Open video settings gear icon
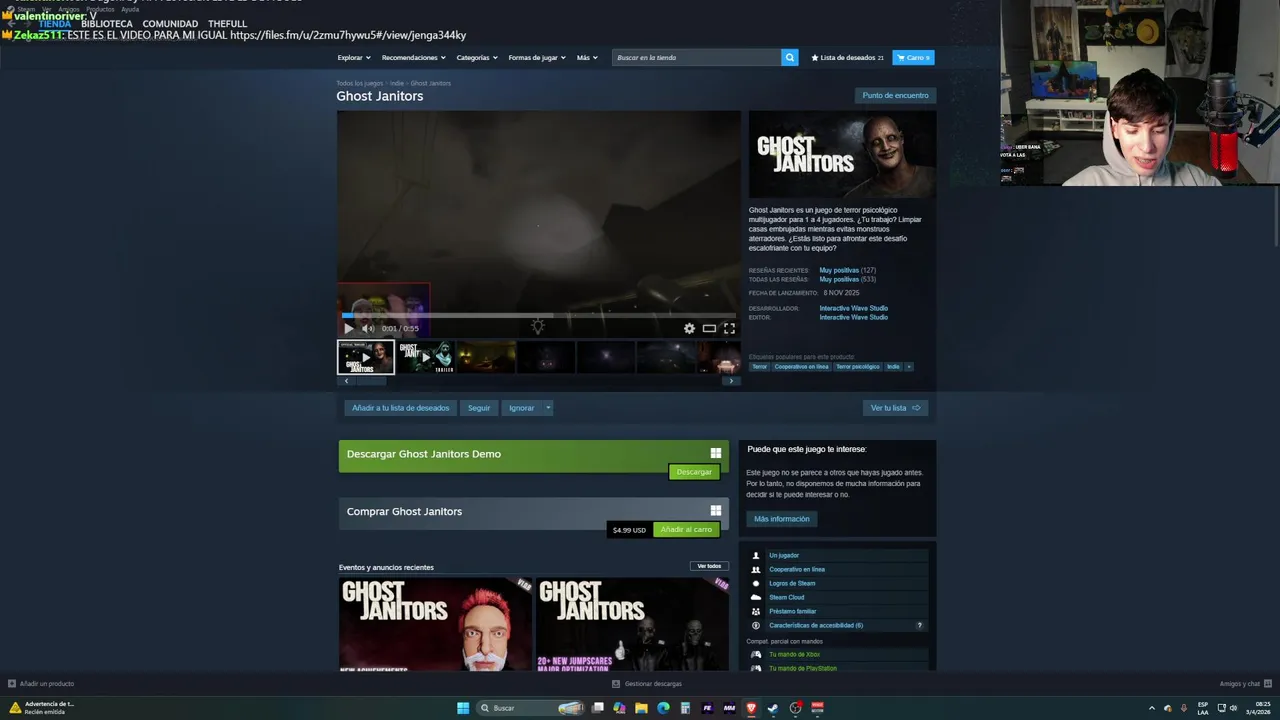1280x720 pixels. coord(689,328)
